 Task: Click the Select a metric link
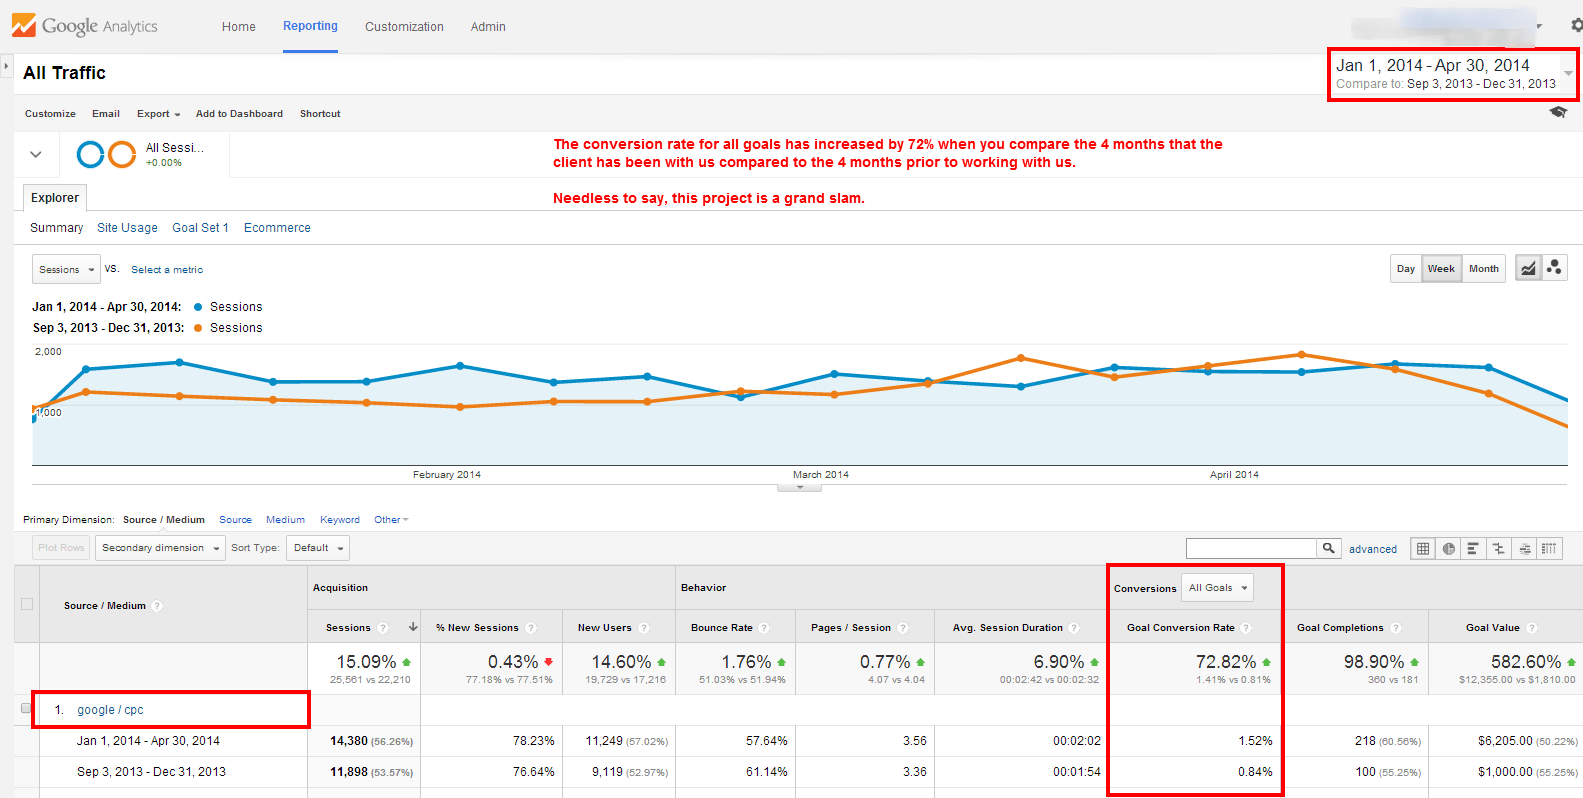(167, 270)
